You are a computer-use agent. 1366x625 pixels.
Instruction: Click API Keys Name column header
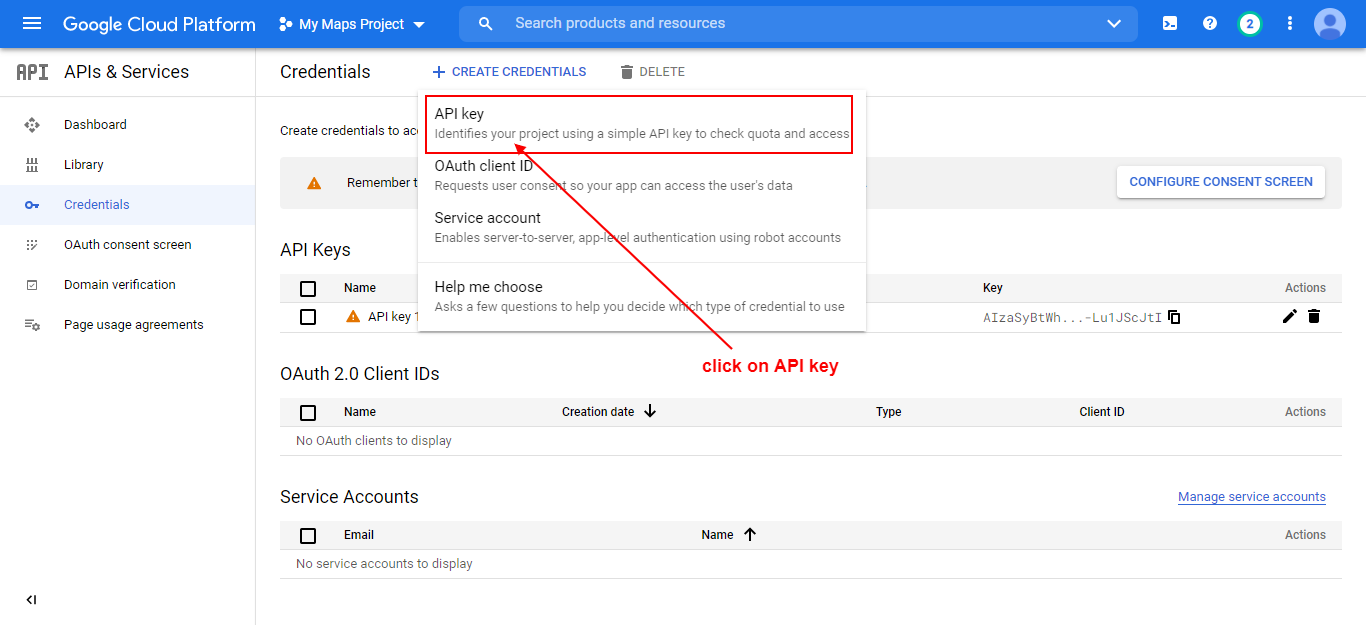pyautogui.click(x=360, y=288)
